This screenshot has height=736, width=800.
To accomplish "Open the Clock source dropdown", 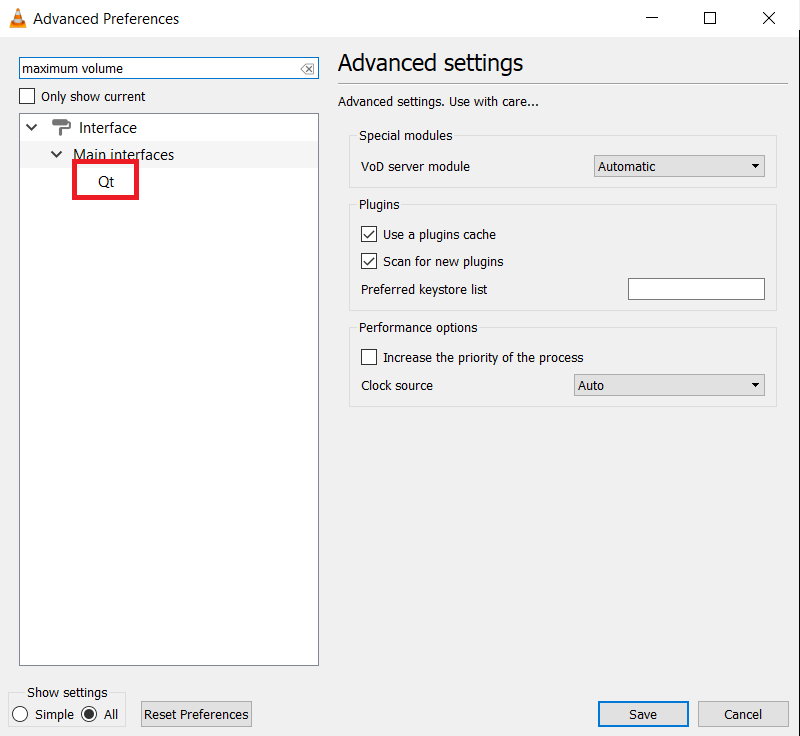I will pos(669,385).
